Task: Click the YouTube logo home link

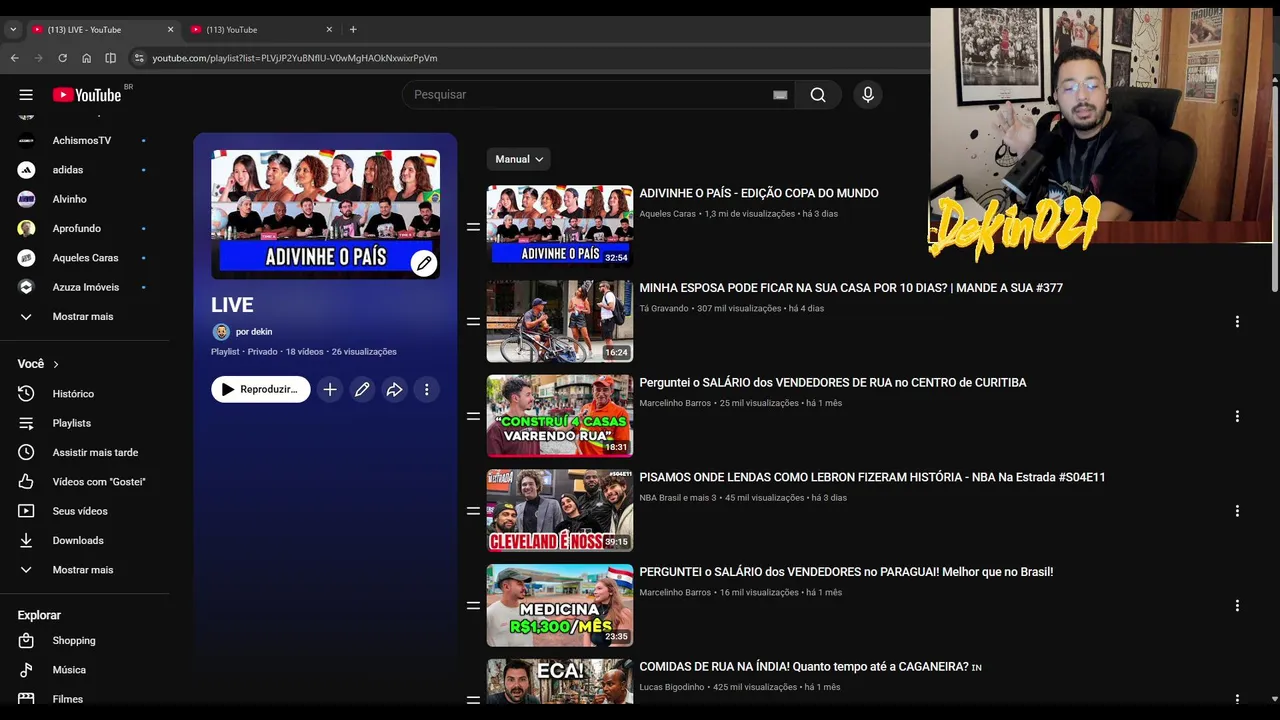Action: pos(87,95)
